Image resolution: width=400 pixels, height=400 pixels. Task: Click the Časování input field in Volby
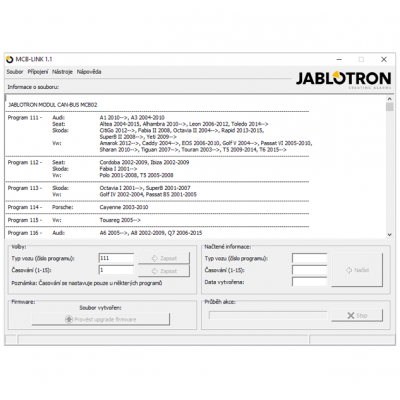(116, 270)
